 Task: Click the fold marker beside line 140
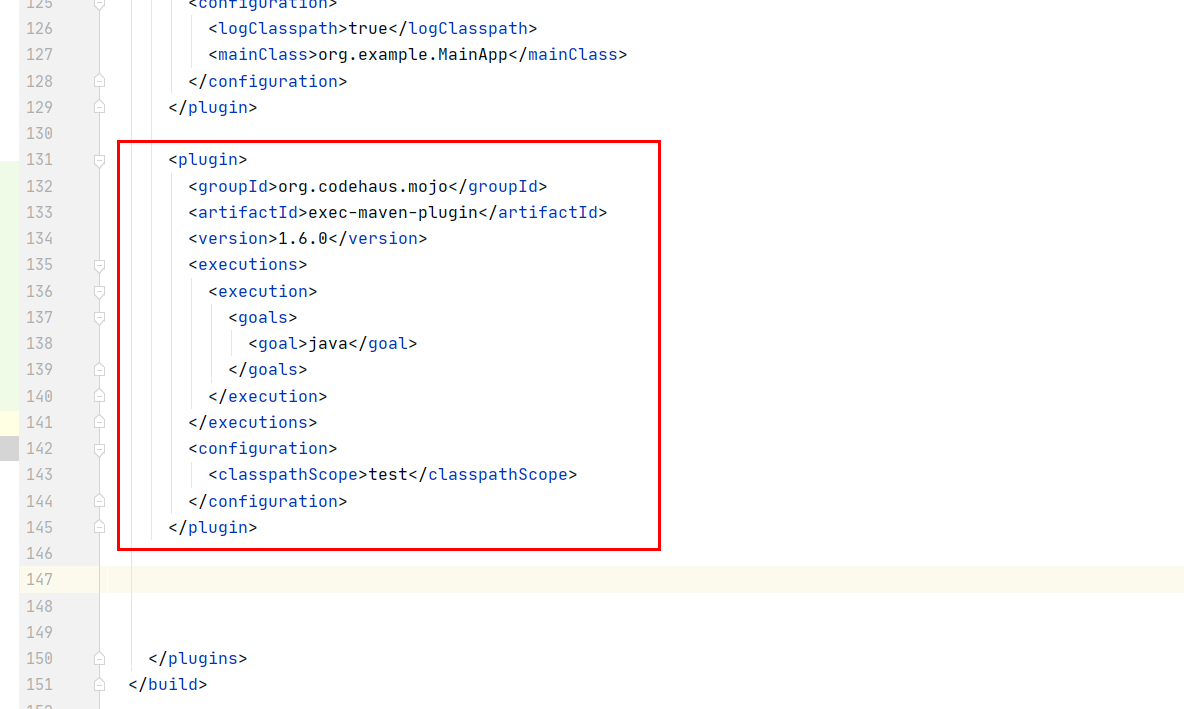coord(98,395)
